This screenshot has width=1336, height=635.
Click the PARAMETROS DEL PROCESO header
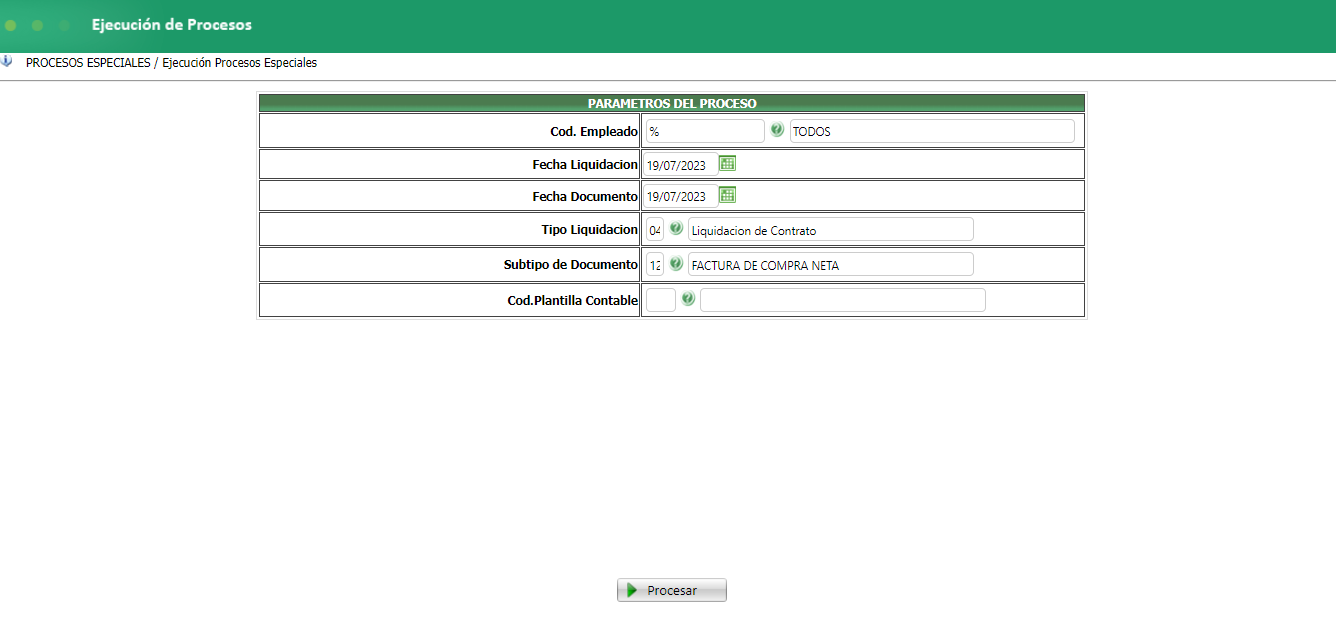672,103
